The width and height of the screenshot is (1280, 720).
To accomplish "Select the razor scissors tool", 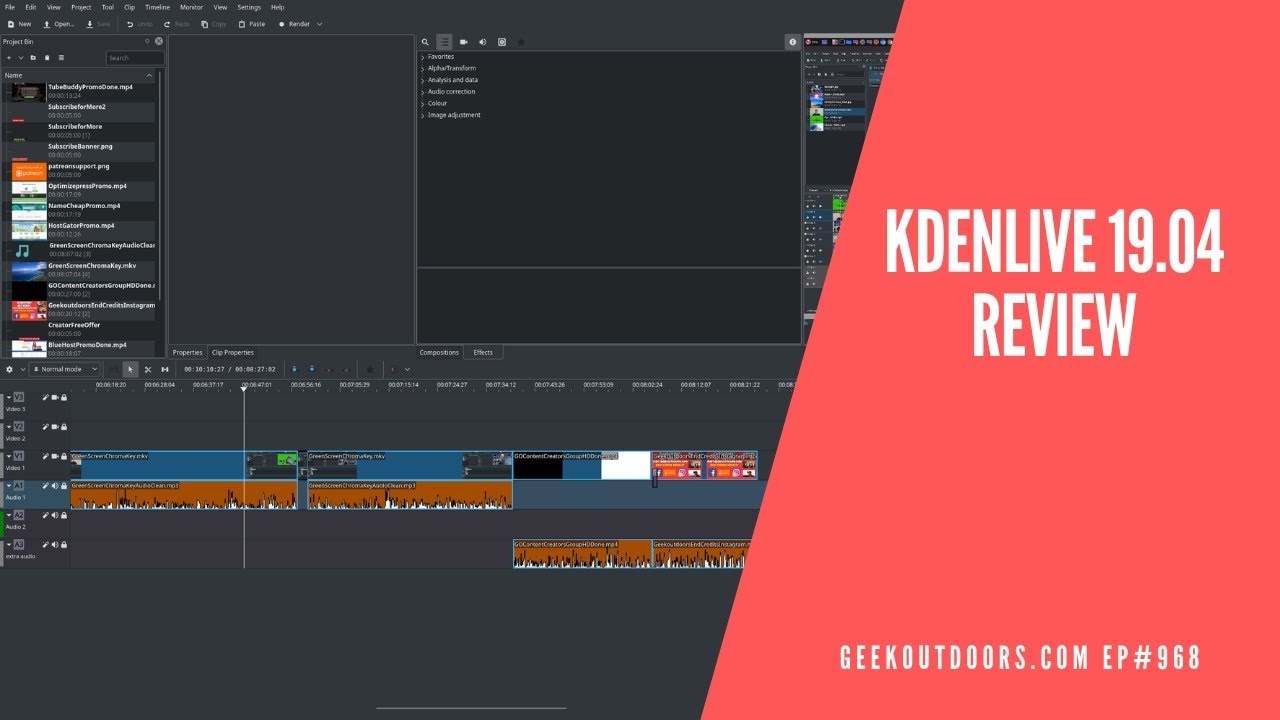I will click(148, 369).
